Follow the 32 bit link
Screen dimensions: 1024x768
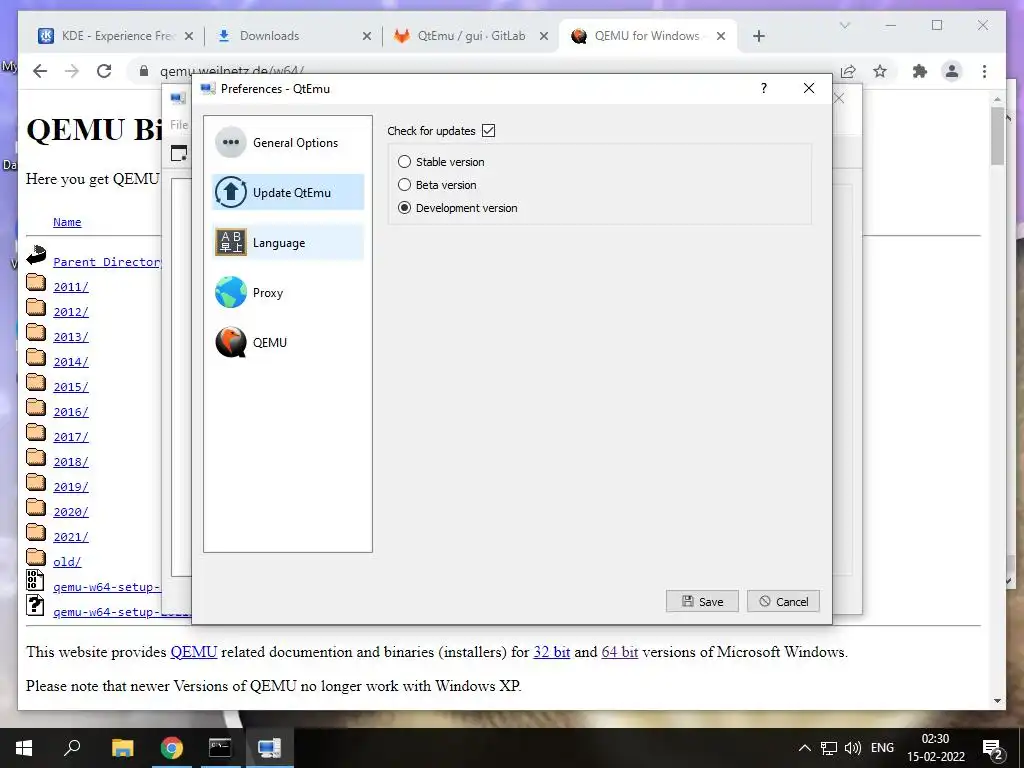pyautogui.click(x=552, y=652)
